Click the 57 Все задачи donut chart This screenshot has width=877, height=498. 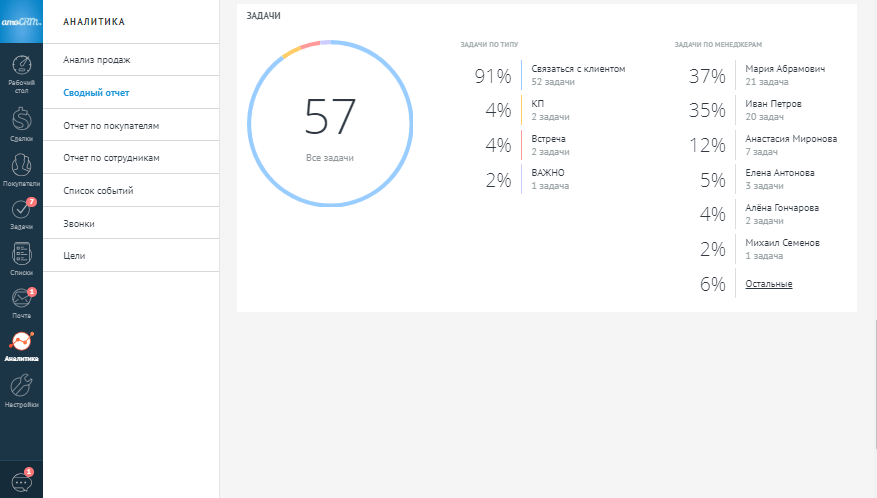[x=330, y=122]
